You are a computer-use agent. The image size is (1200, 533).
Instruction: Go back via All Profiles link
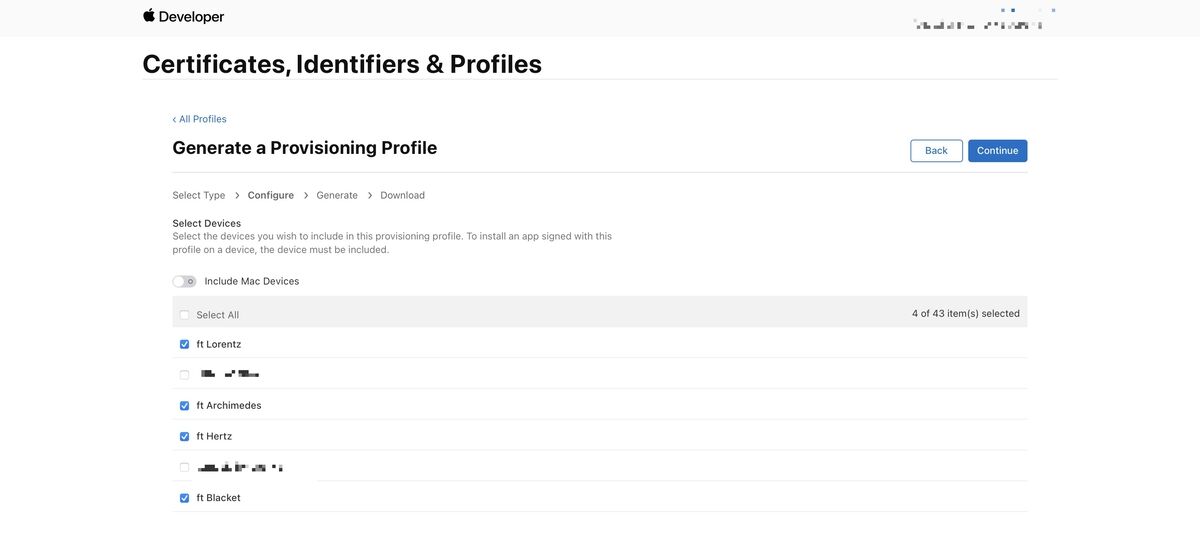tap(199, 119)
